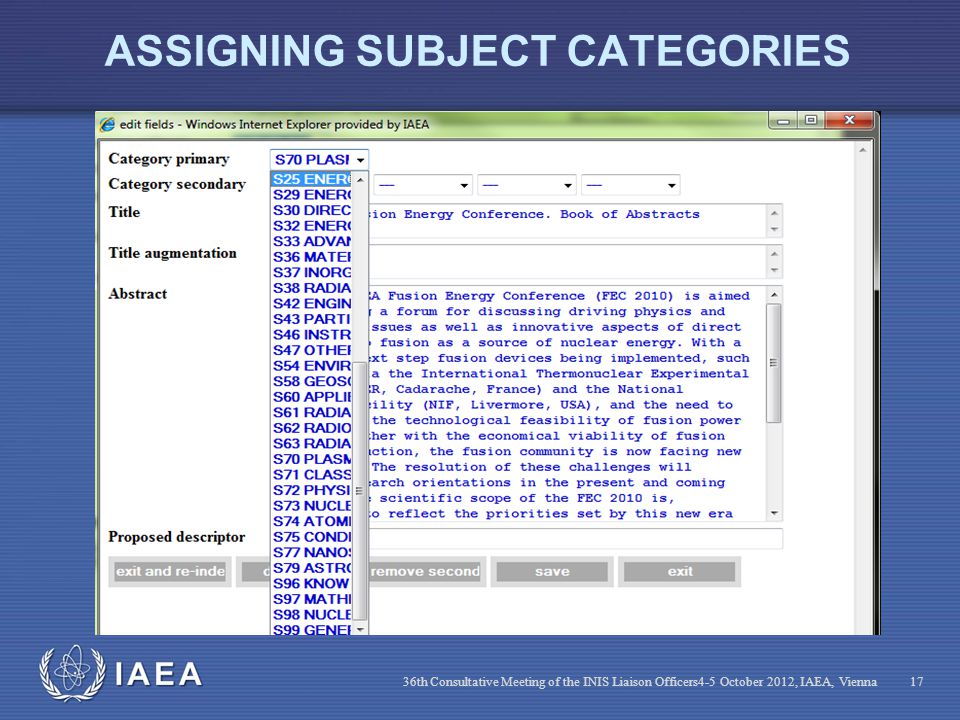Click exit and re-index button

(170, 572)
